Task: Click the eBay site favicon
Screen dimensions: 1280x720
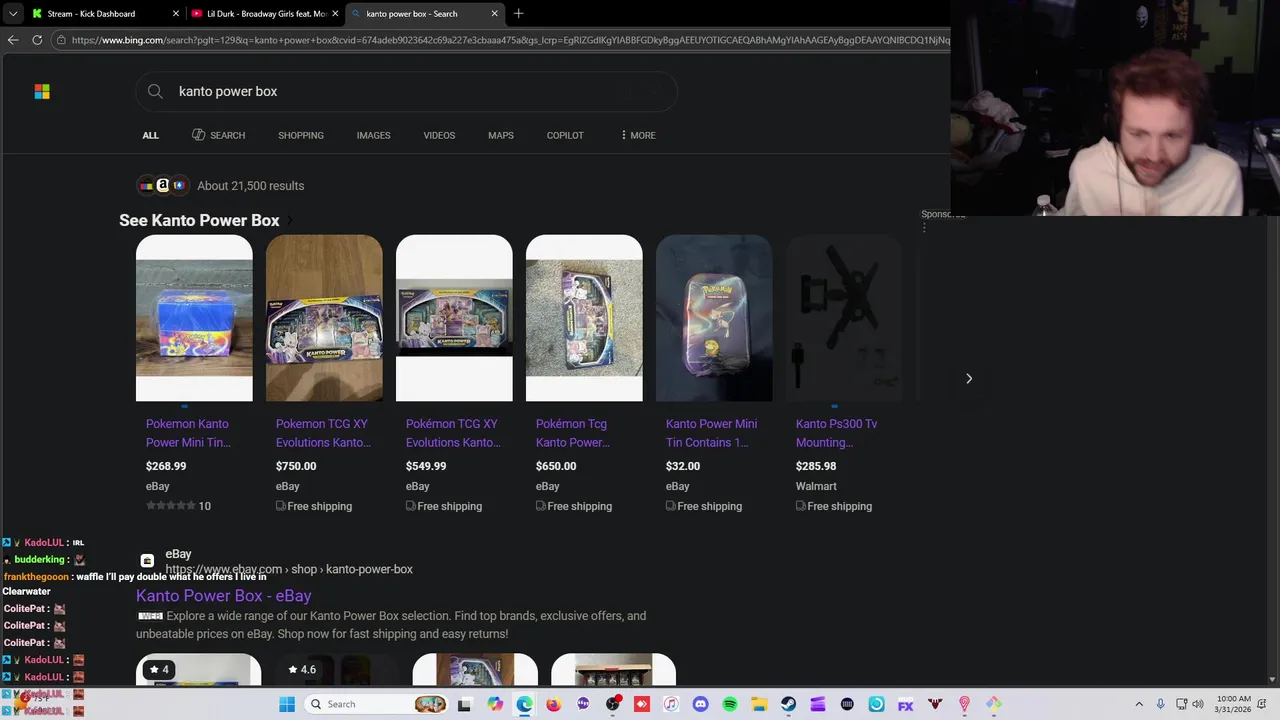Action: (x=147, y=561)
